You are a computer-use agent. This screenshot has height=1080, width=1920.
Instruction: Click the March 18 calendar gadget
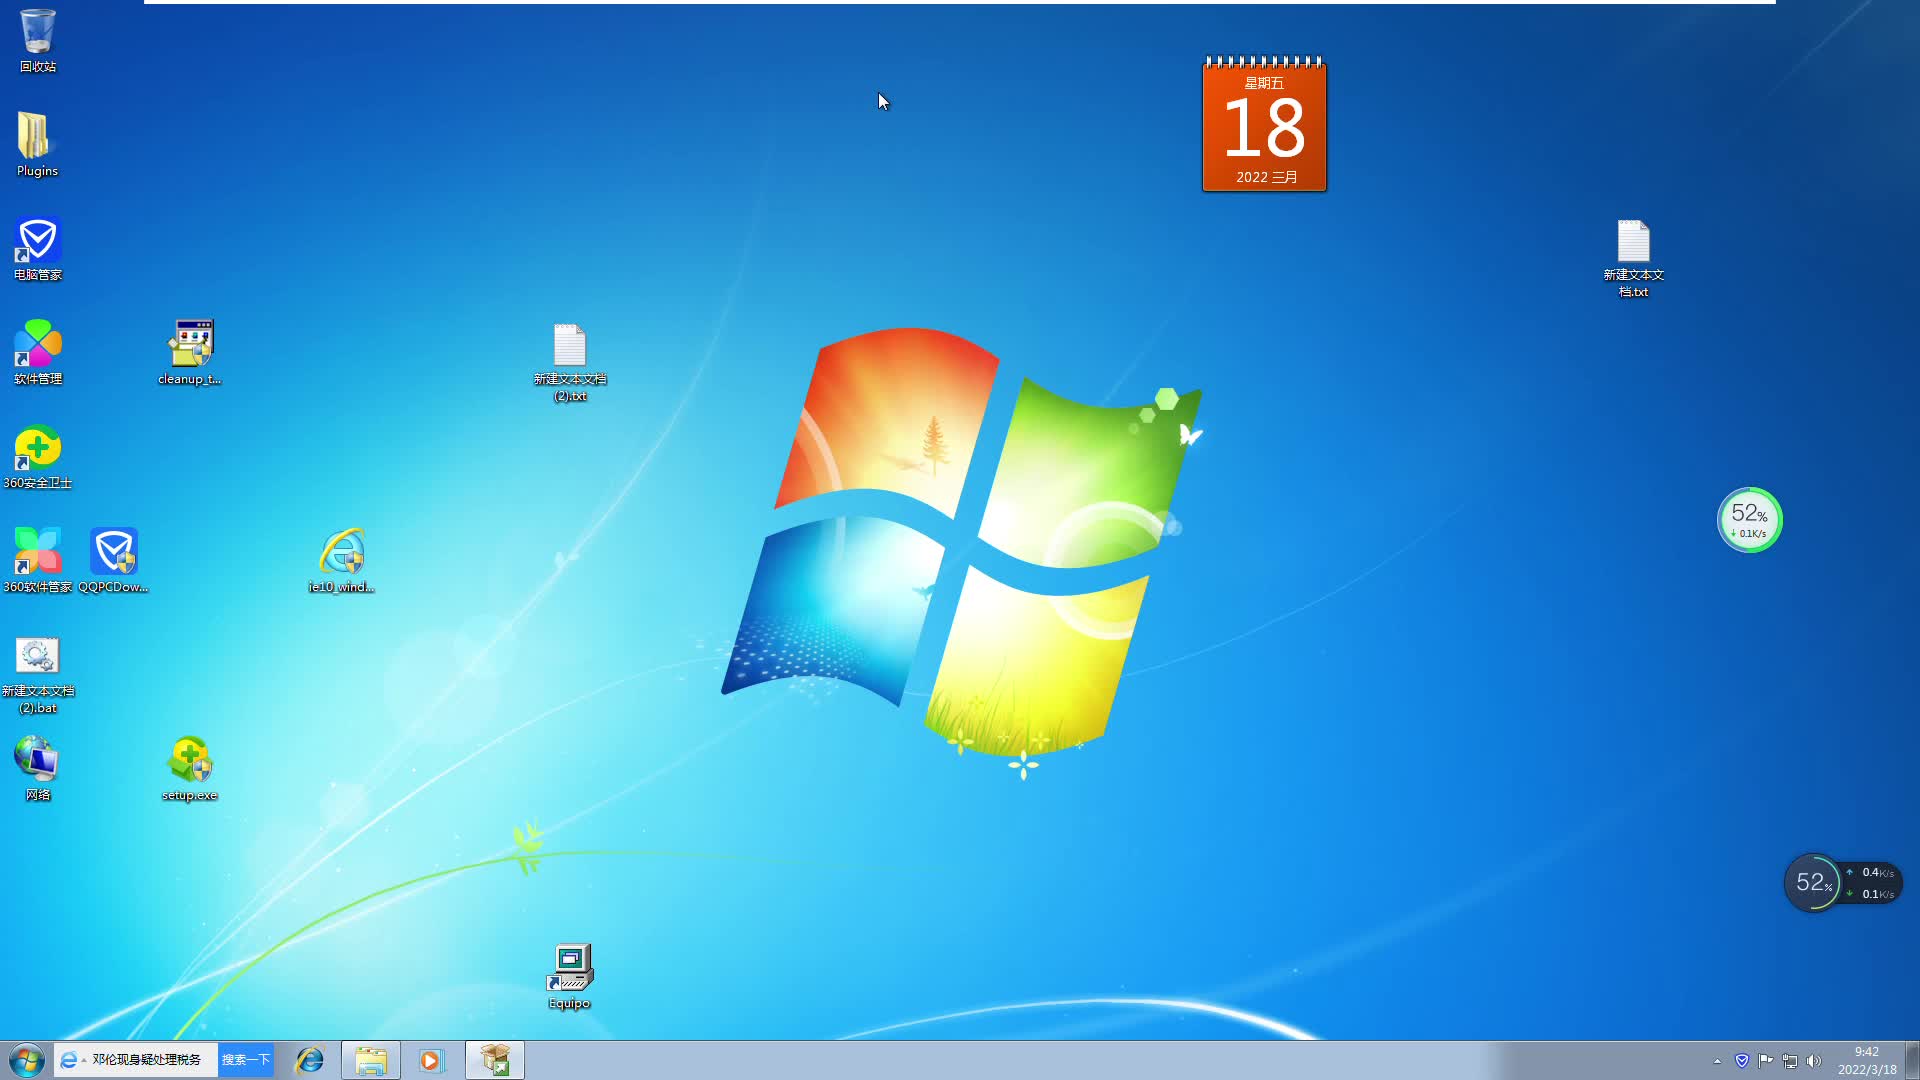point(1264,125)
